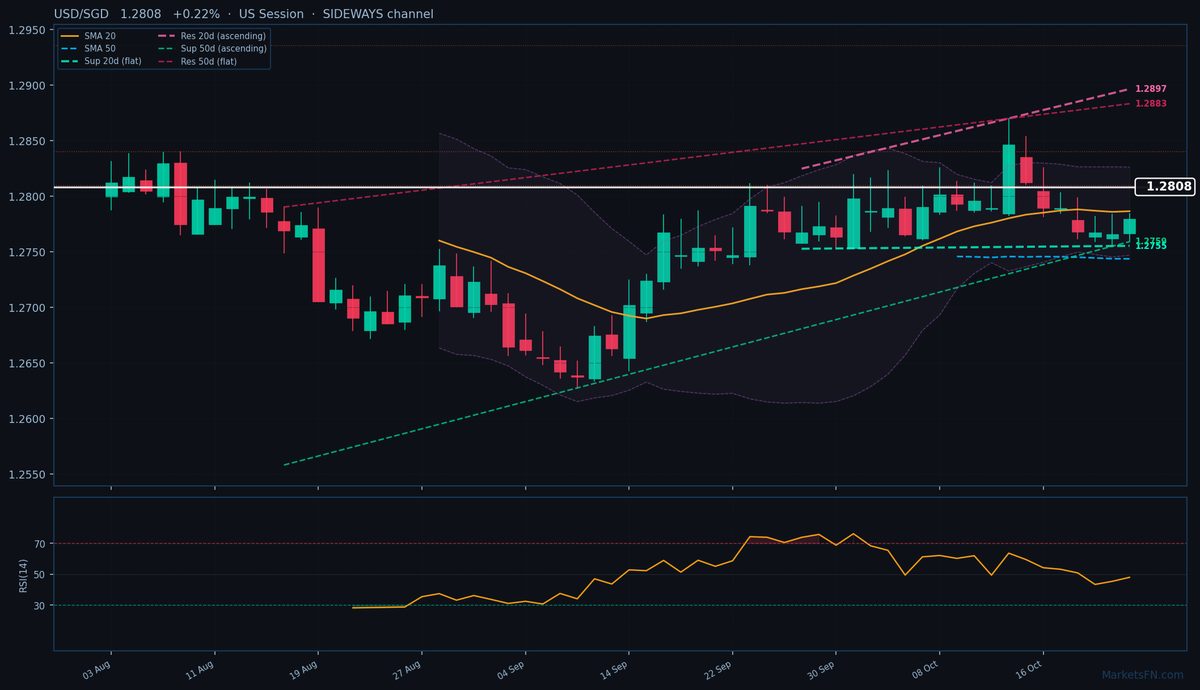Screen dimensions: 1200x690
Task: Click the '27 Aug' date label
Action: click(406, 669)
